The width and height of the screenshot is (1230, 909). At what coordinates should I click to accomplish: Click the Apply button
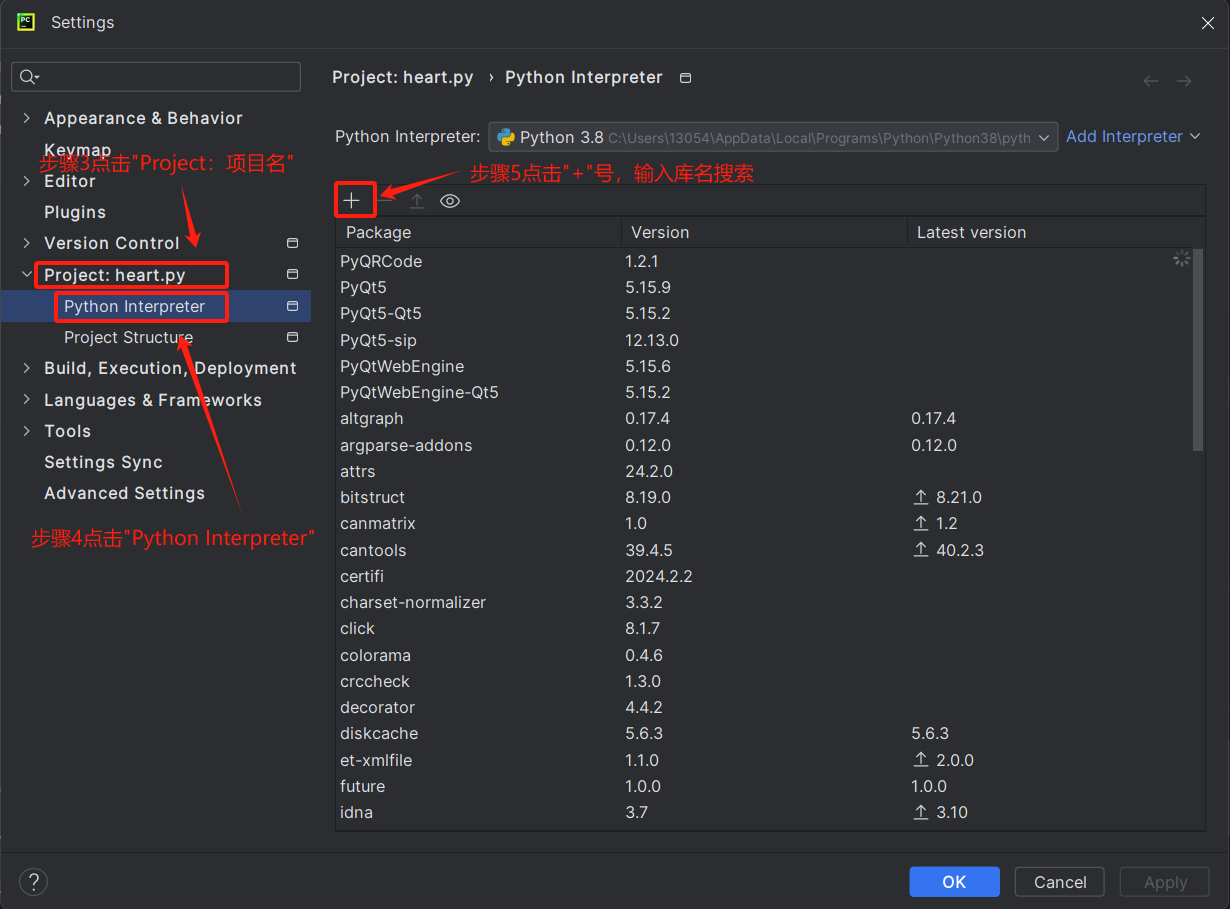pyautogui.click(x=1165, y=882)
